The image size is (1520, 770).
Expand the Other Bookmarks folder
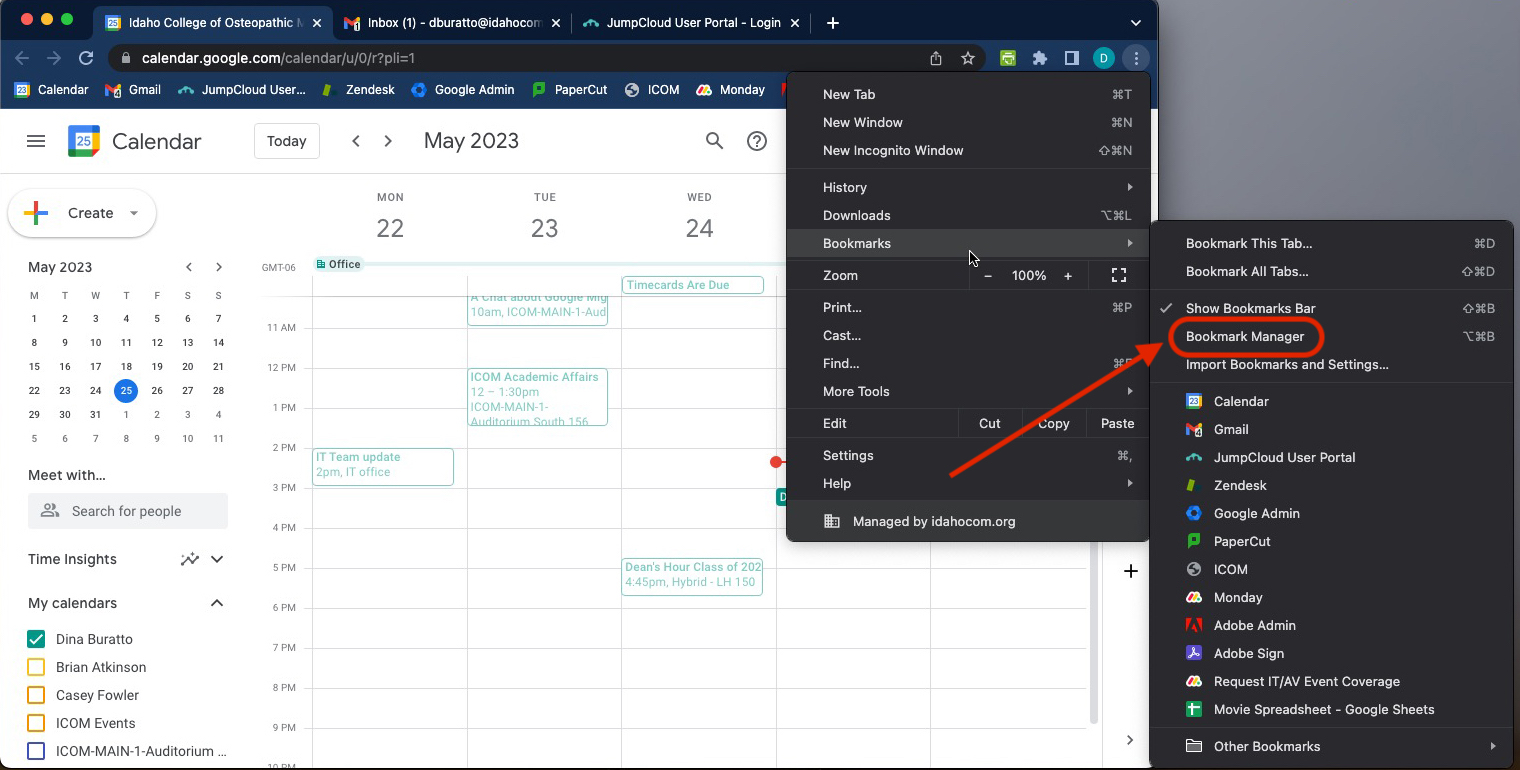click(x=1332, y=746)
